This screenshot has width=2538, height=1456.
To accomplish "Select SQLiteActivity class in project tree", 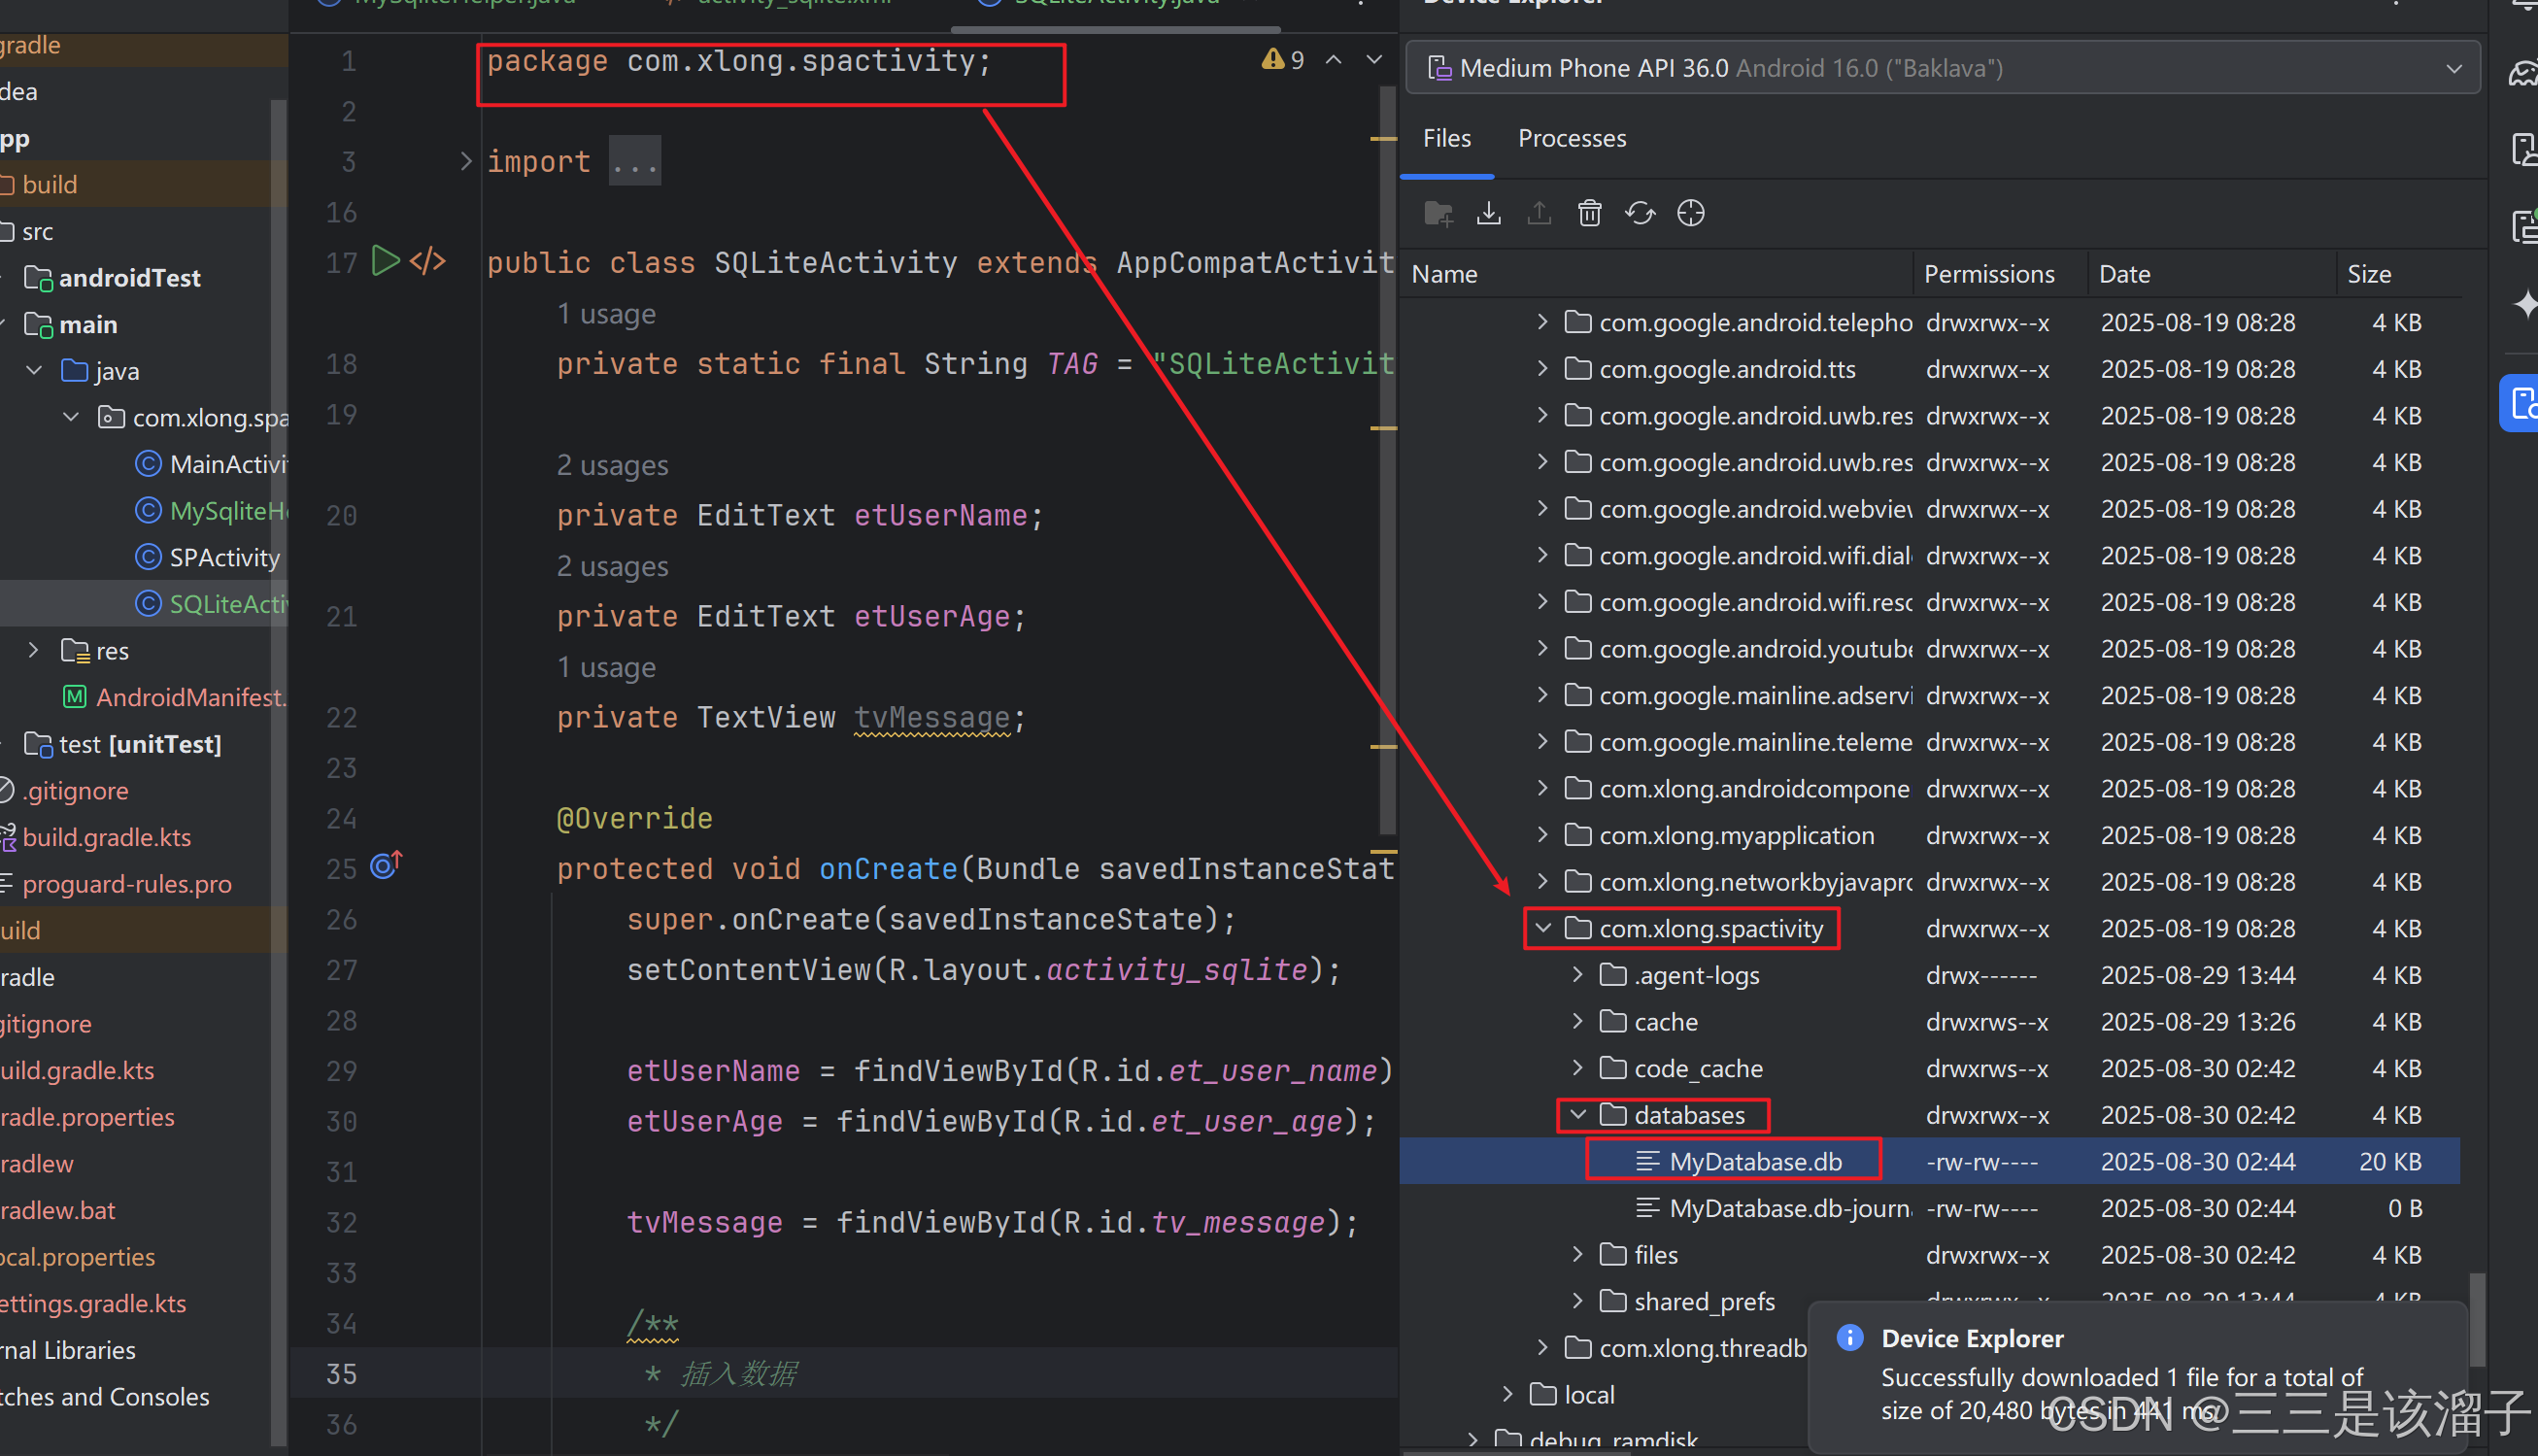I will point(212,604).
